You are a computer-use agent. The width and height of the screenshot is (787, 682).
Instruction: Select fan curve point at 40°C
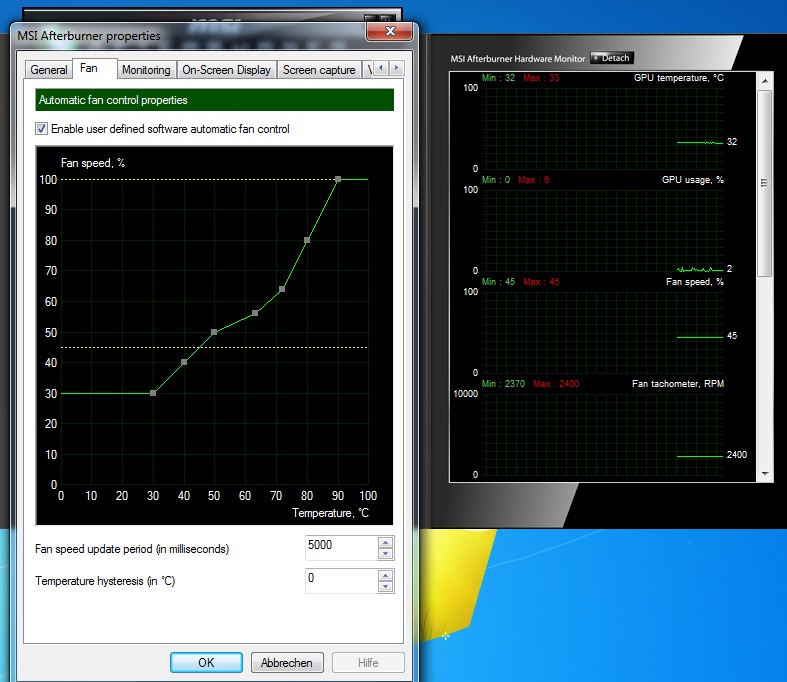point(184,362)
